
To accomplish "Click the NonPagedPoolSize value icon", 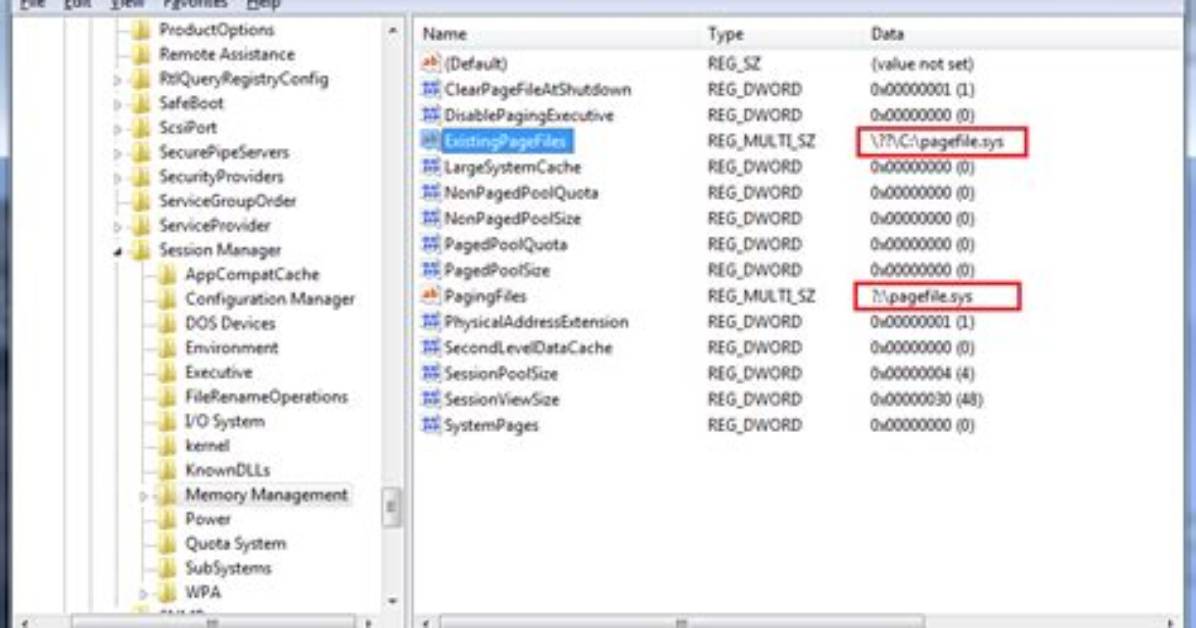I will tap(431, 218).
